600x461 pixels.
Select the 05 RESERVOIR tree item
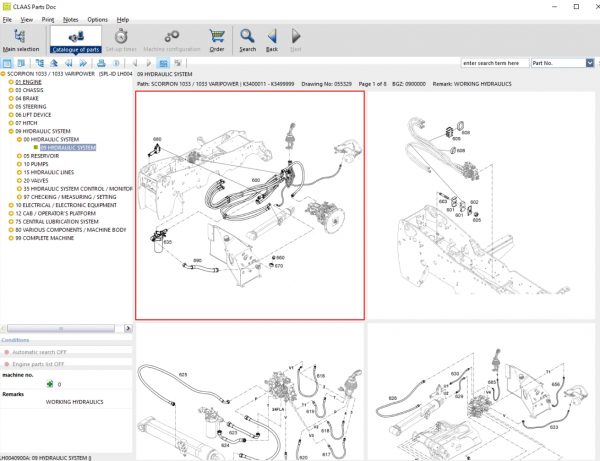pyautogui.click(x=41, y=156)
